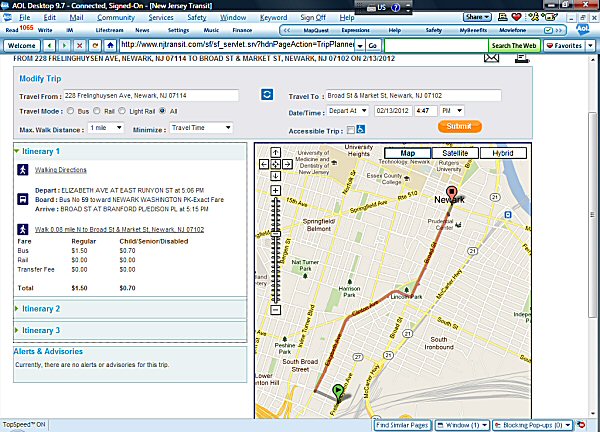This screenshot has height=432, width=600.
Task: Open the Community menu
Action: [x=116, y=18]
